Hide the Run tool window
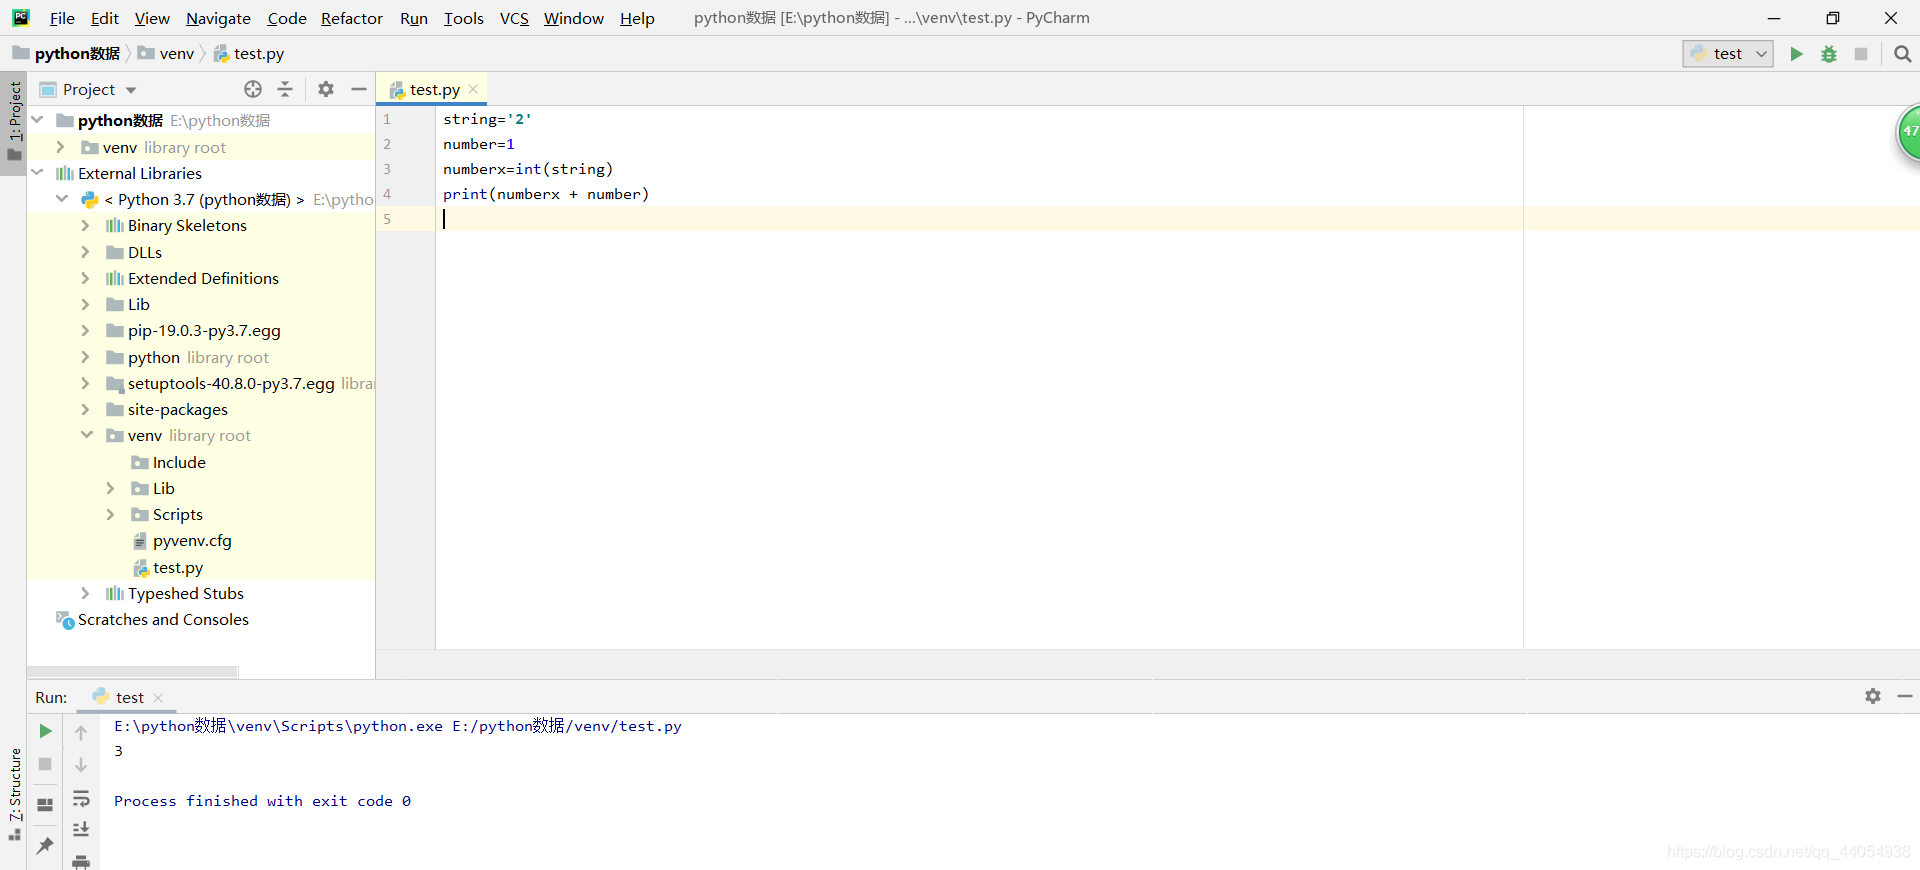1920x870 pixels. (1905, 696)
